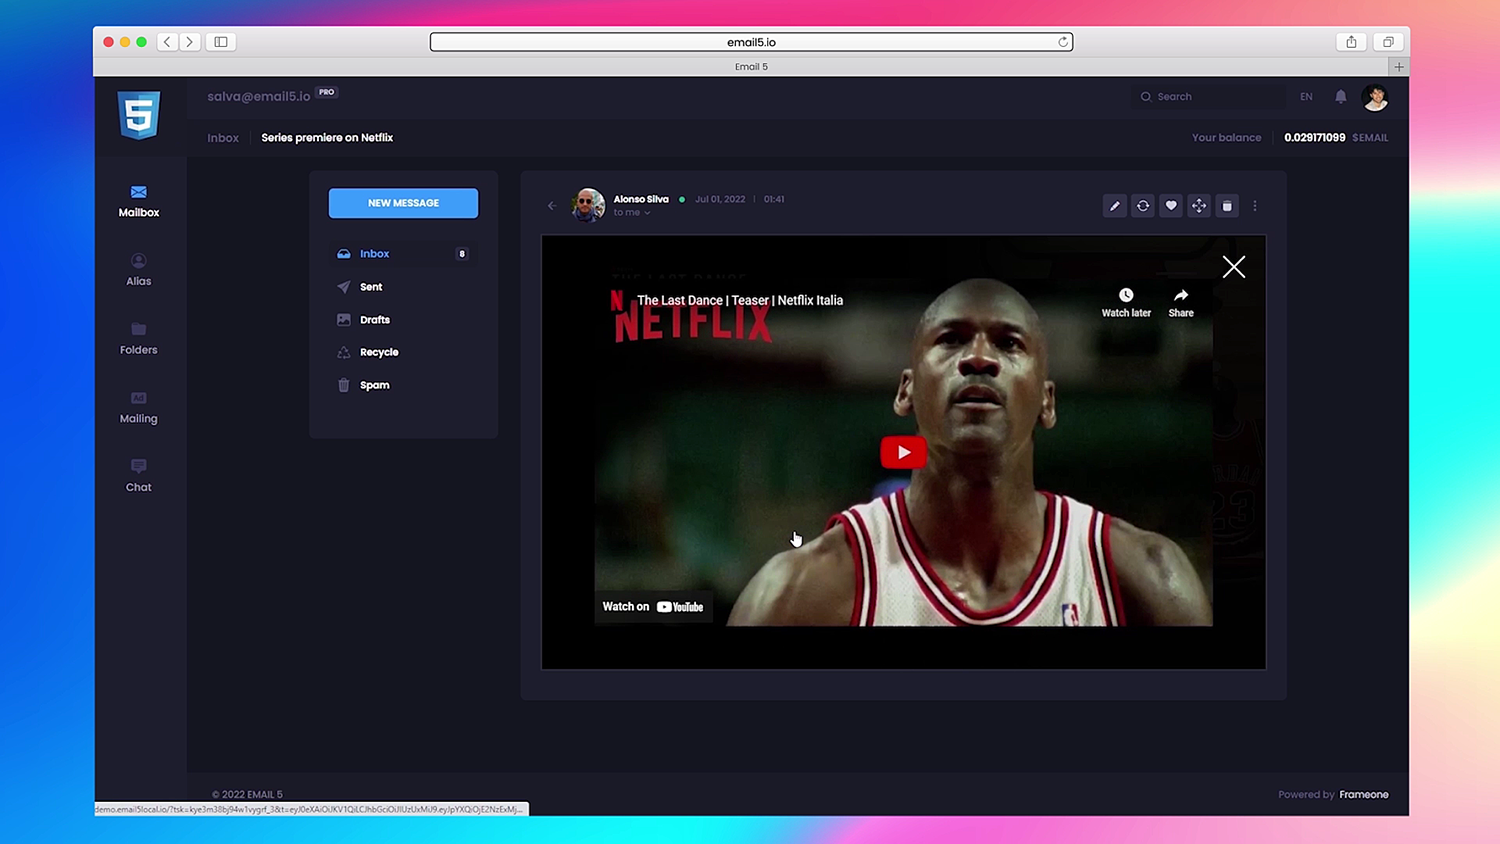Go to Folders in the sidebar

tap(139, 339)
